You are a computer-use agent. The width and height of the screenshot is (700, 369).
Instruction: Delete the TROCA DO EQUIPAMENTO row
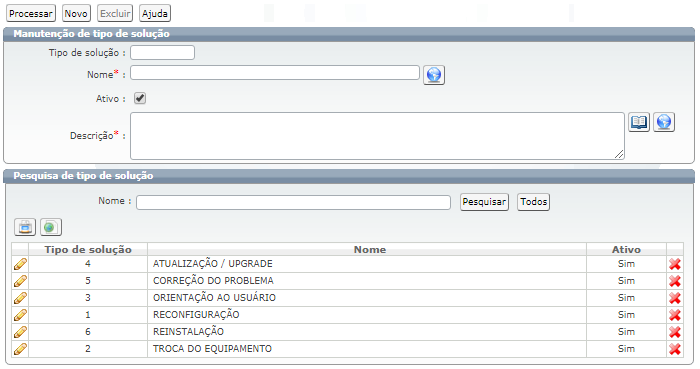(x=675, y=349)
